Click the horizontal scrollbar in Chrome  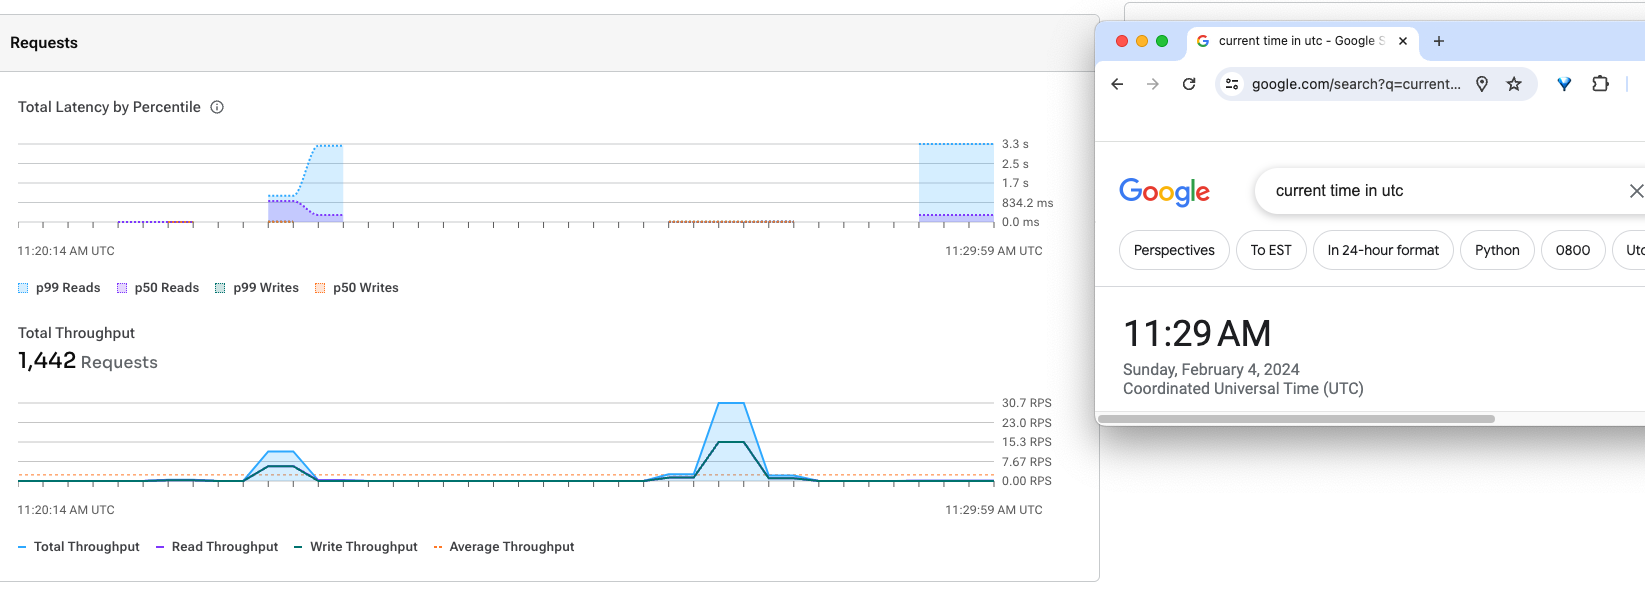(x=1296, y=419)
